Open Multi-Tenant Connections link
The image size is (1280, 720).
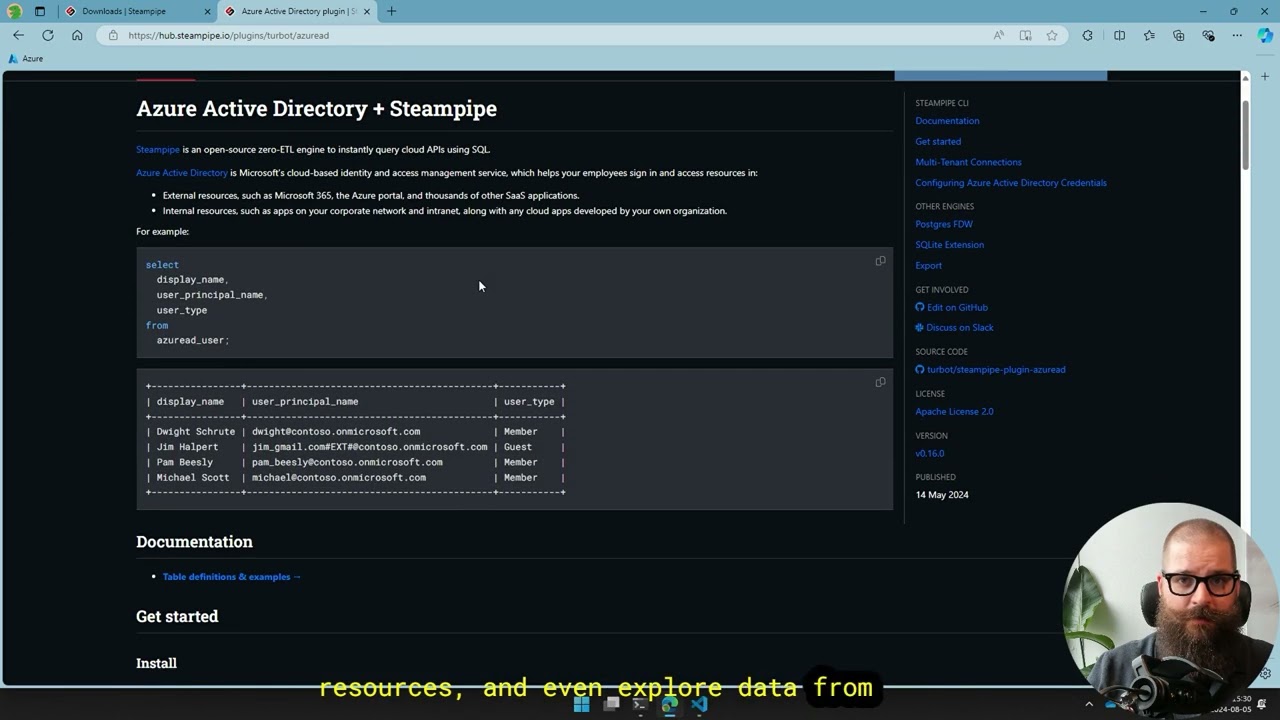[x=968, y=162]
